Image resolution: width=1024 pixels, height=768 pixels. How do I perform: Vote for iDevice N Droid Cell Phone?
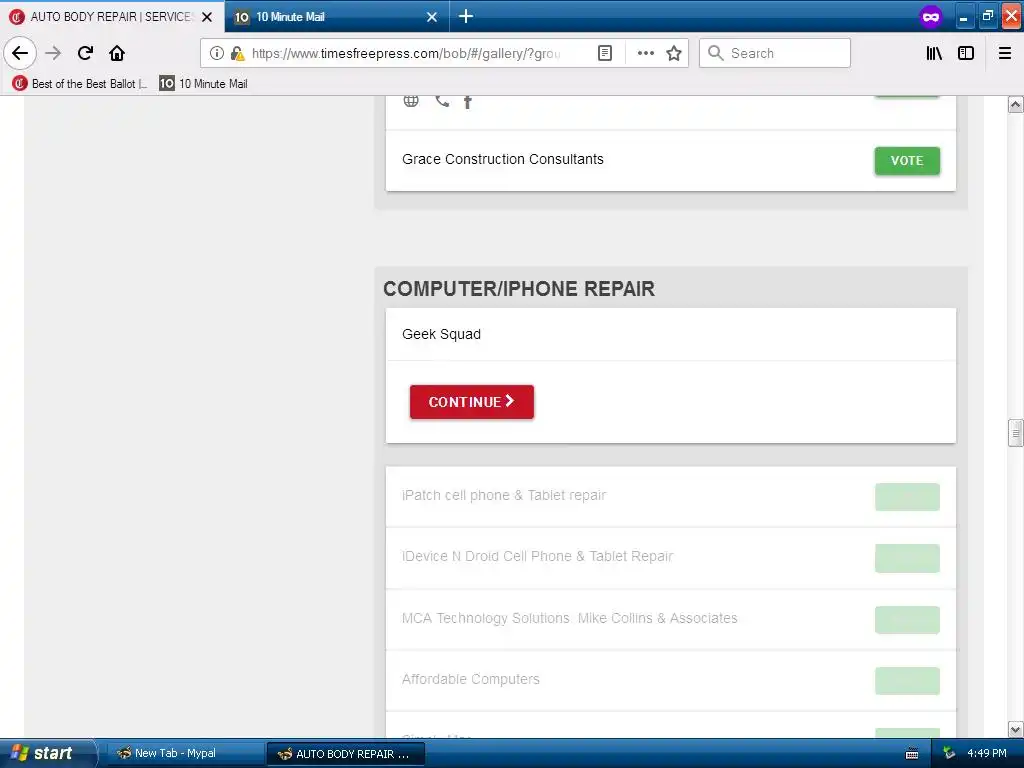[x=907, y=558]
